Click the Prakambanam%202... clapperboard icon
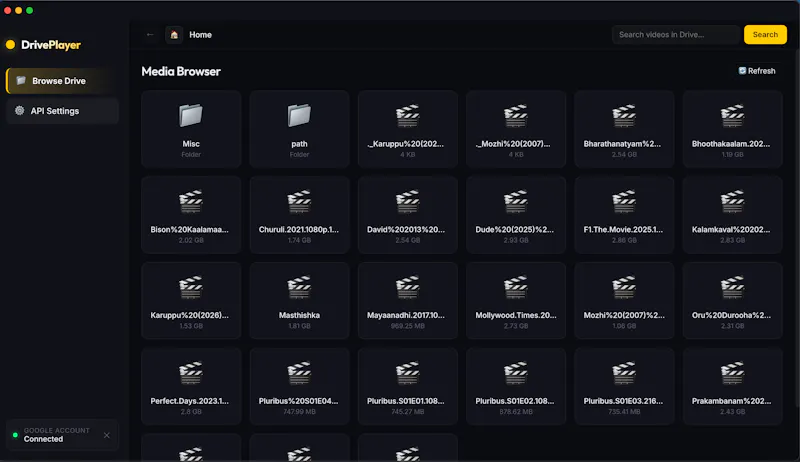 click(x=732, y=373)
